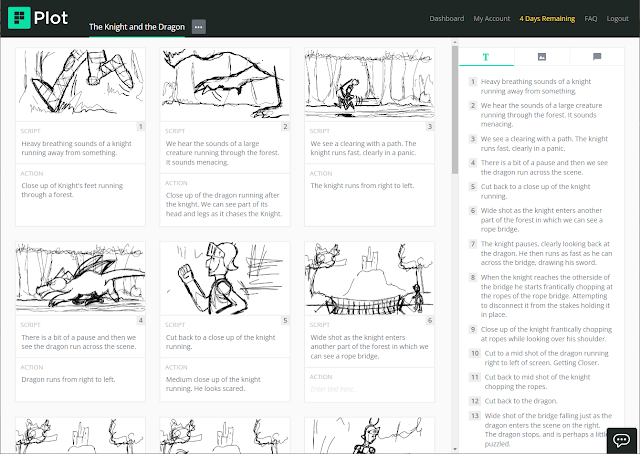Screen dimensions: 640x454
Task: Select script list item 10 mid shot of dragon
Action: coord(541,358)
